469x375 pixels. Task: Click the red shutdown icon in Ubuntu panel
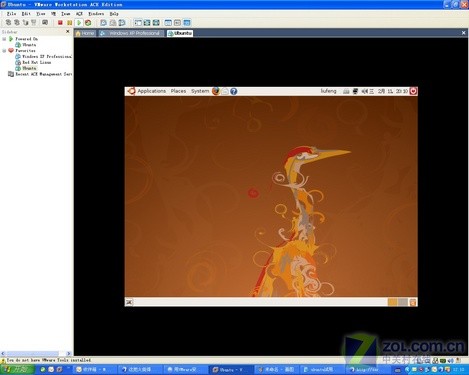(x=413, y=91)
